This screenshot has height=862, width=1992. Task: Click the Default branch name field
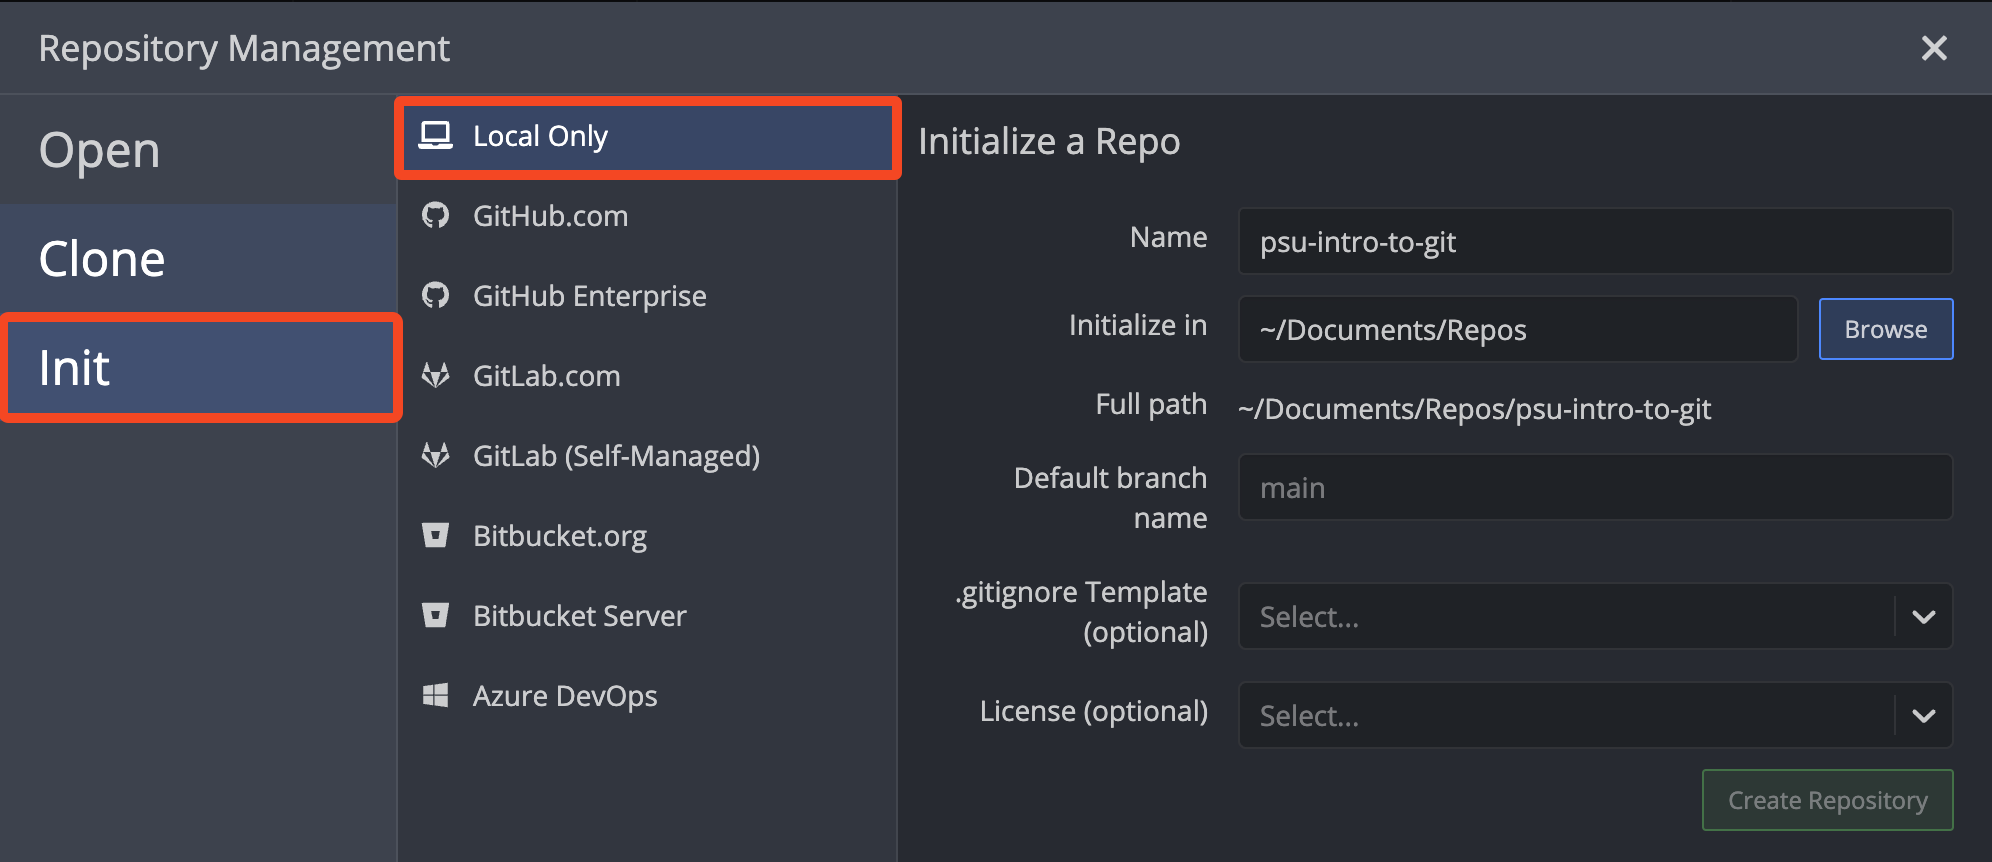pyautogui.click(x=1594, y=488)
